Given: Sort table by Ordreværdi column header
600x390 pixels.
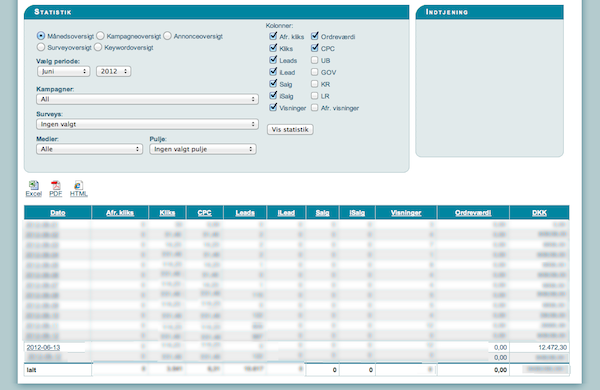Looking at the screenshot, I should pos(473,213).
